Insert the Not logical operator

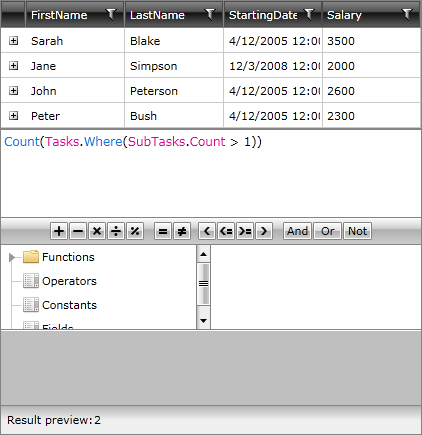pyautogui.click(x=357, y=231)
